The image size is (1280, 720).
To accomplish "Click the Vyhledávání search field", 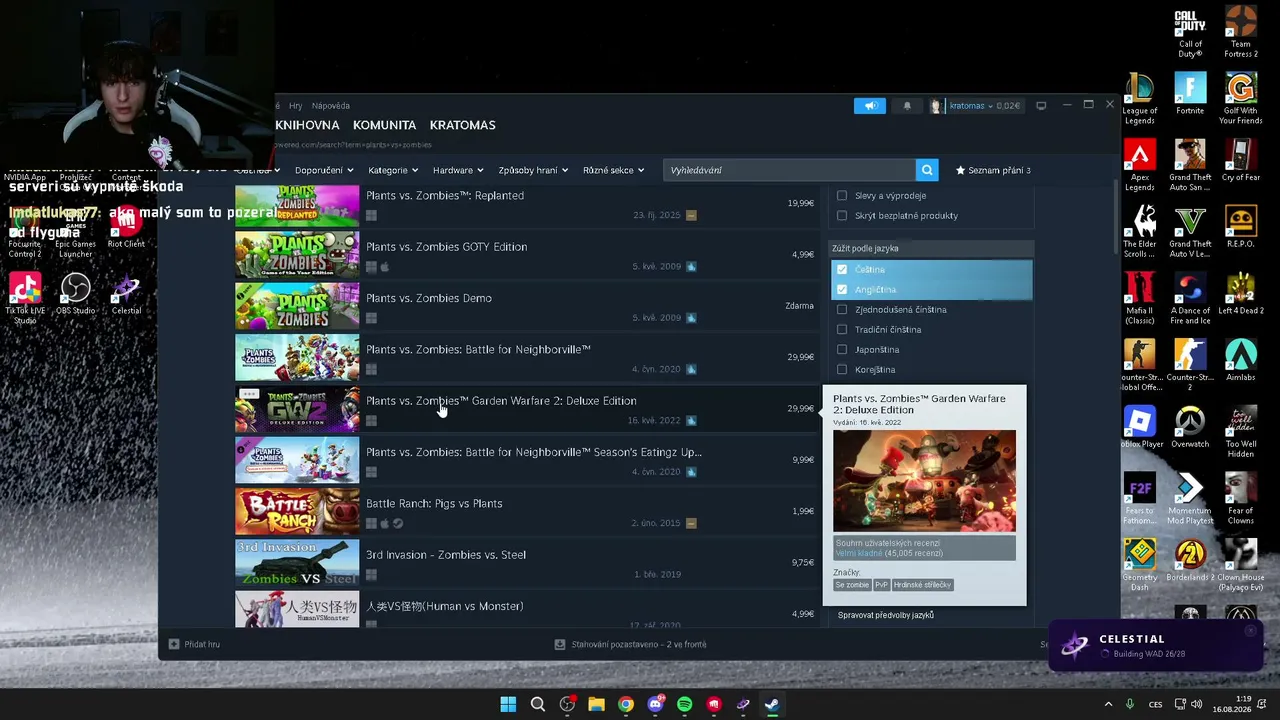I will coord(789,170).
